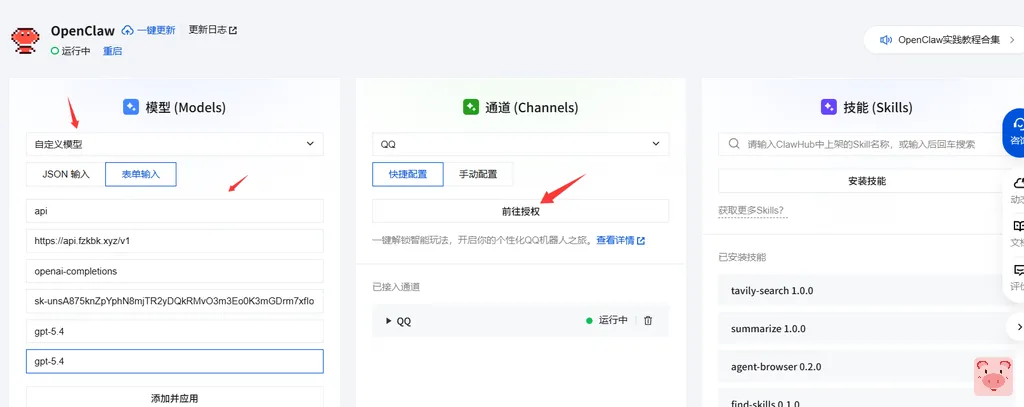Click the focused gpt-5.4 field

point(175,361)
